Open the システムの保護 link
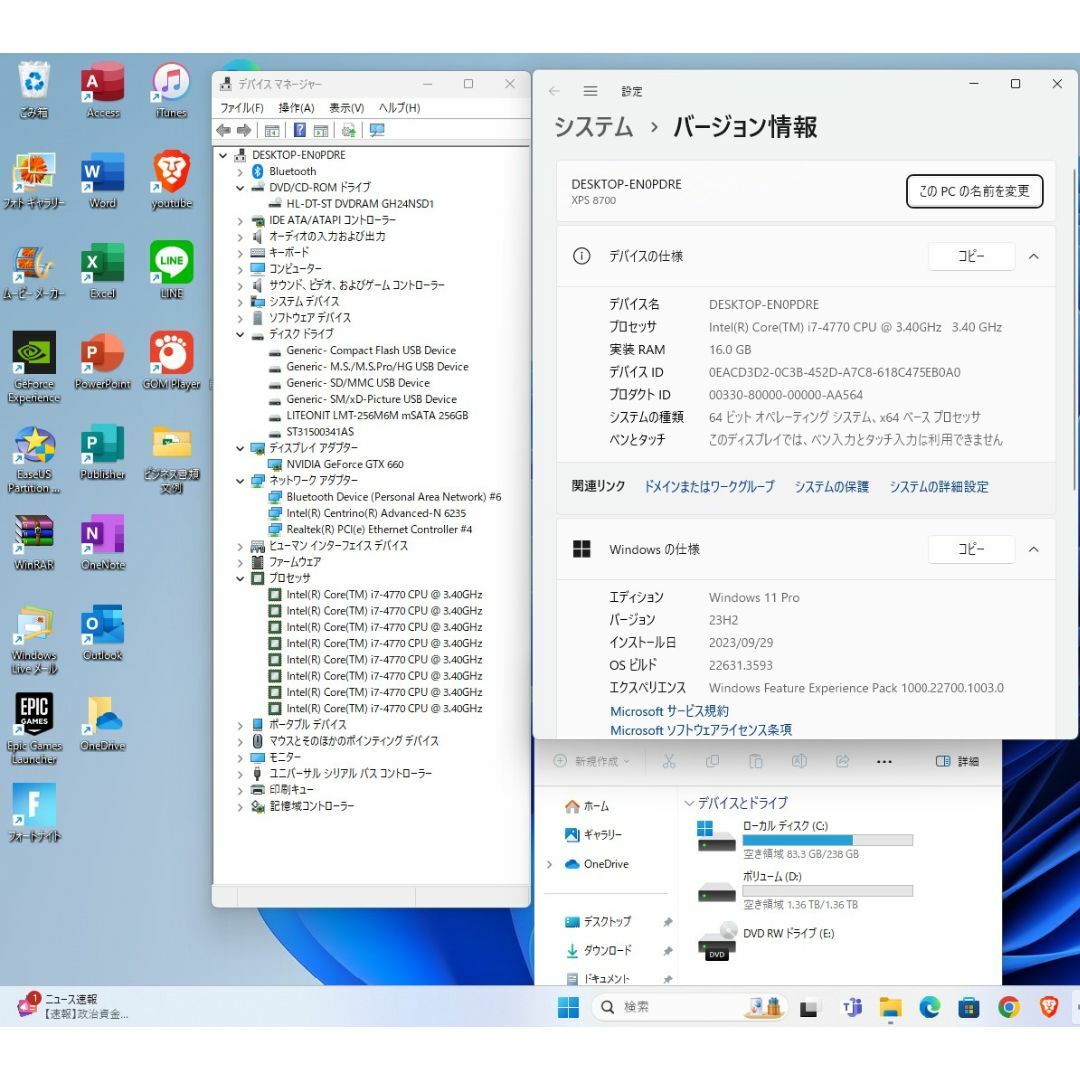Viewport: 1080px width, 1080px height. click(x=831, y=486)
